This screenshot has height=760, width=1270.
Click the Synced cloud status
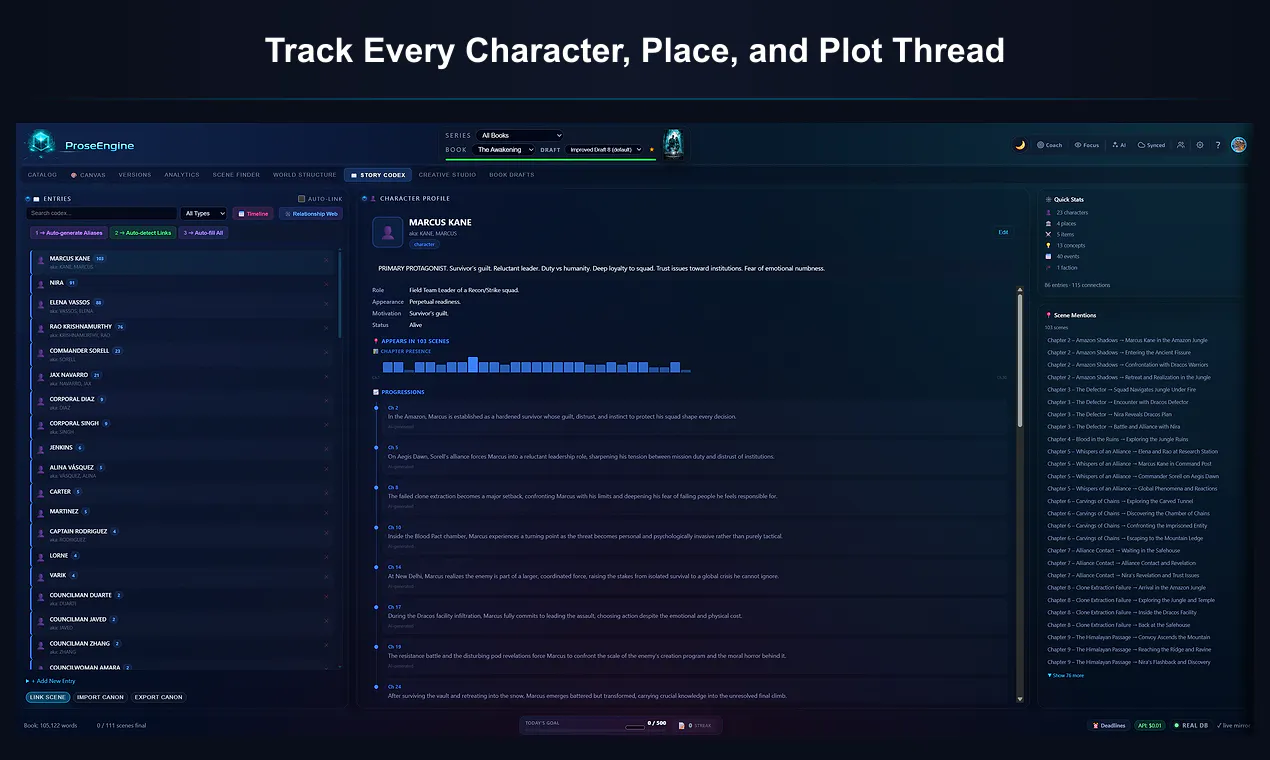(x=1152, y=145)
